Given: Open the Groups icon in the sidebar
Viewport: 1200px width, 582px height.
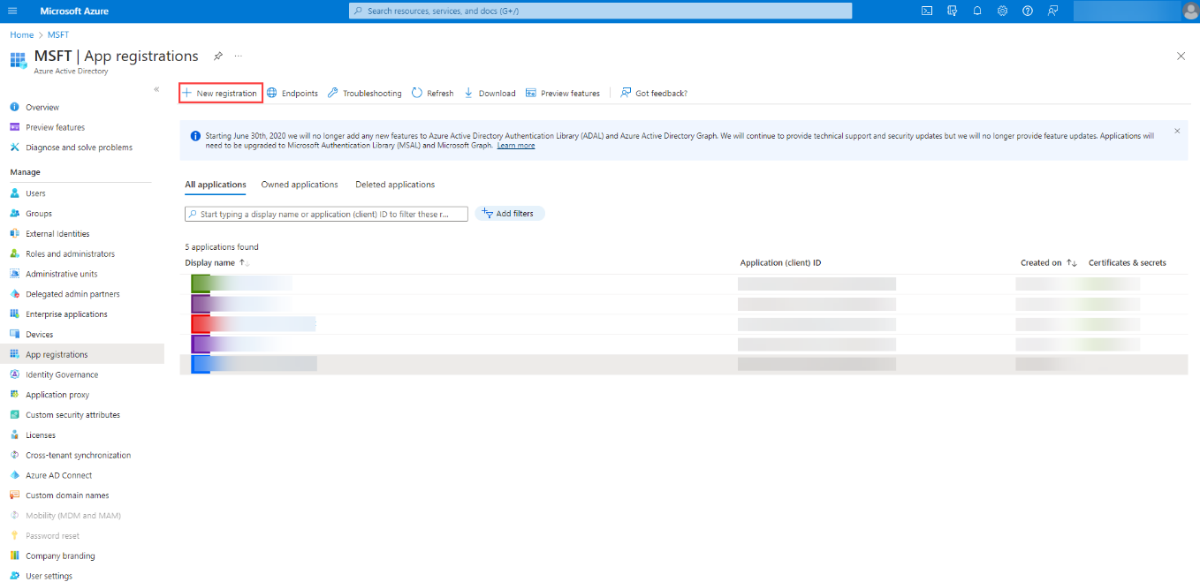Looking at the screenshot, I should coord(15,213).
